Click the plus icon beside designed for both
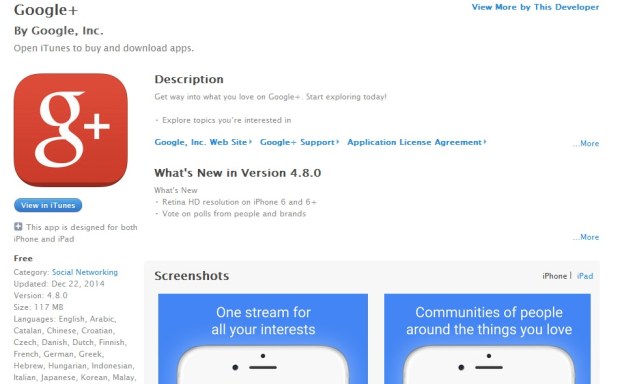 click(x=18, y=227)
